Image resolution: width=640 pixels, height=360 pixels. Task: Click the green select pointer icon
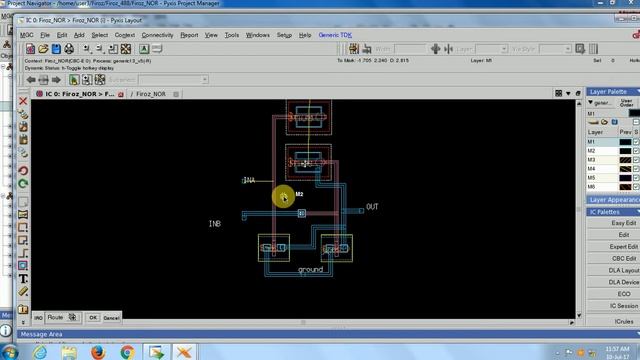tap(74, 80)
